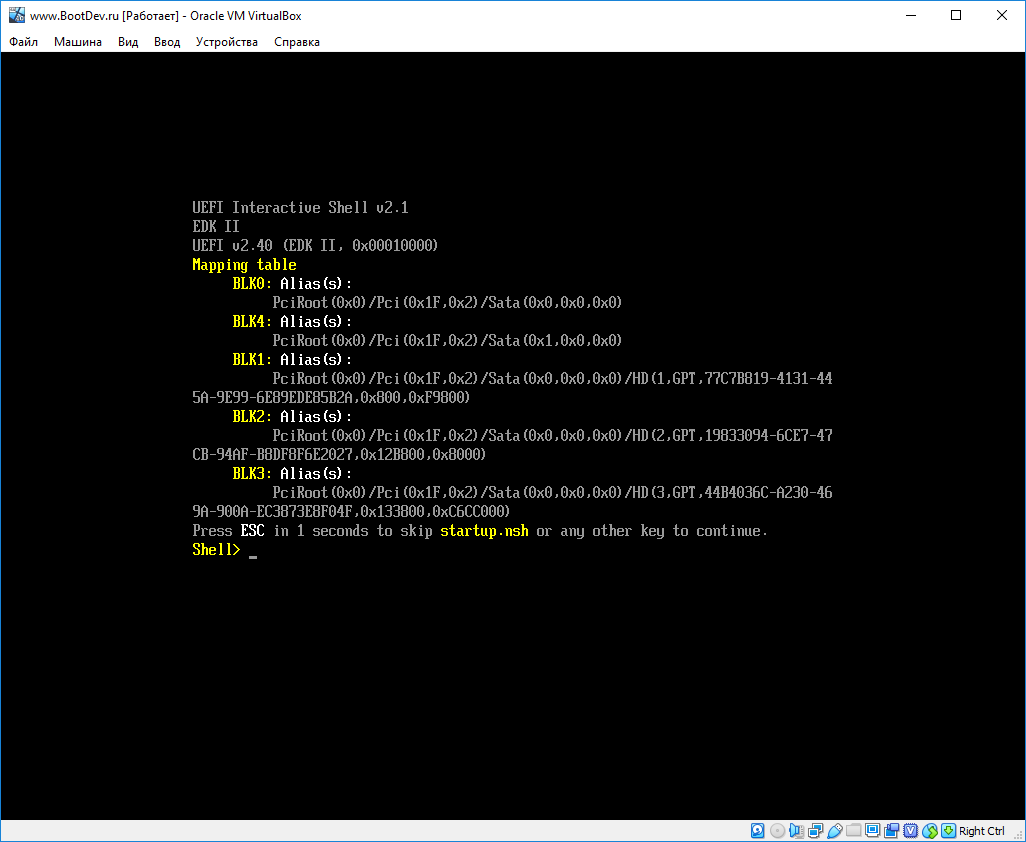Open the Устройства menu

click(225, 42)
